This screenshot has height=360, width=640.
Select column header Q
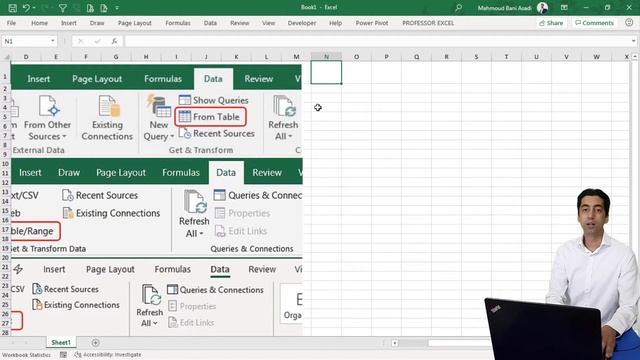(416, 57)
